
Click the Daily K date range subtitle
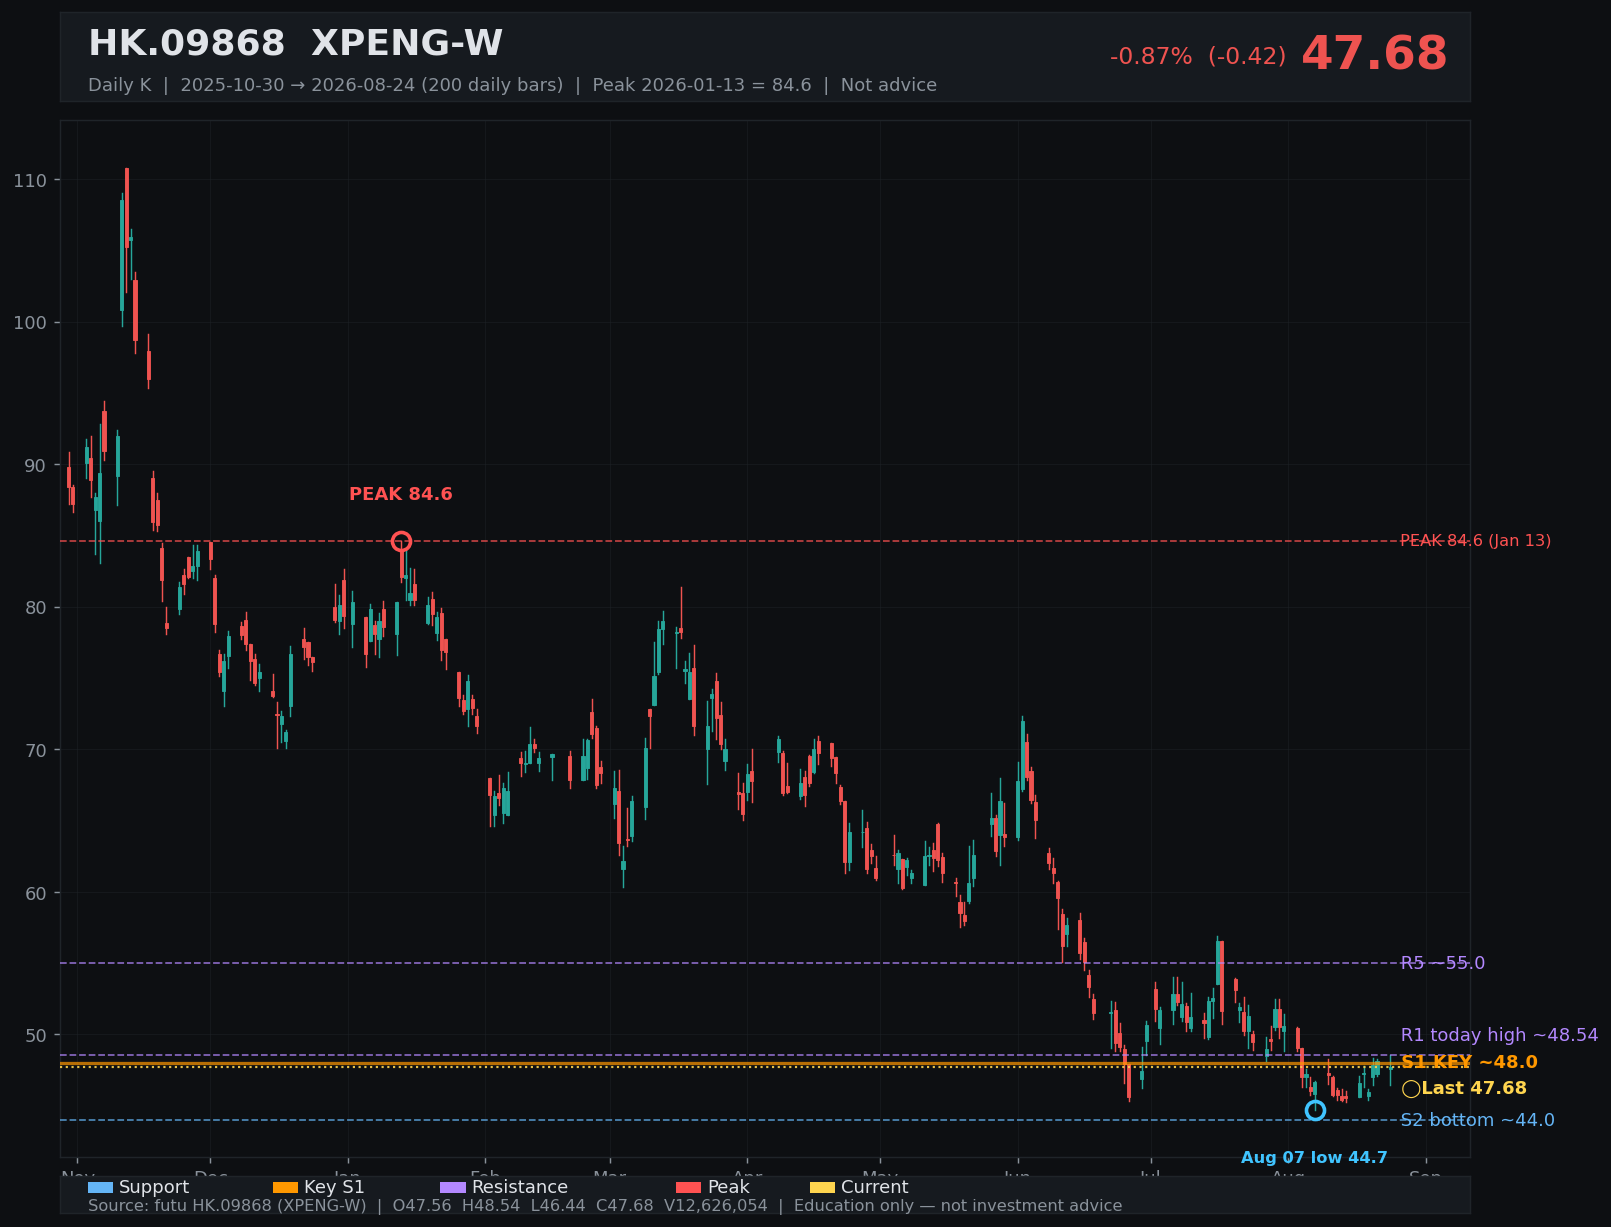point(512,85)
